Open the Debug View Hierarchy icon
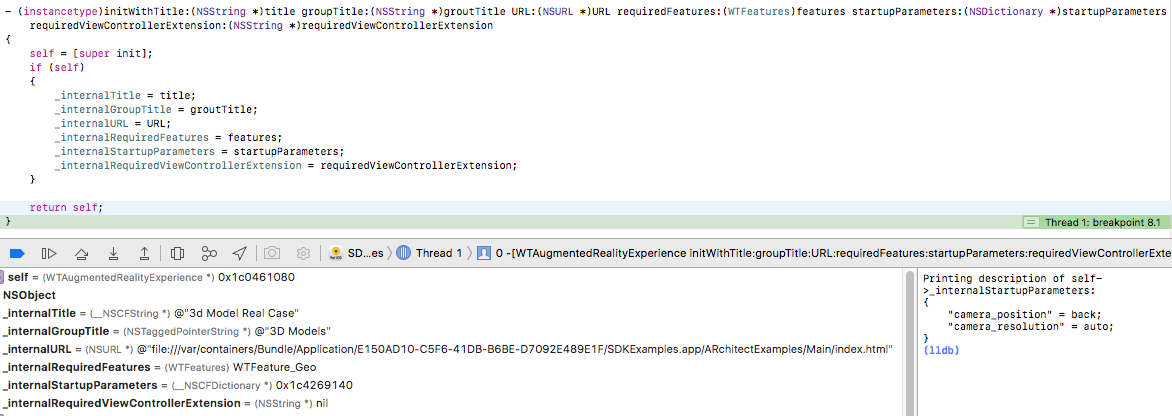This screenshot has height=416, width=1172. pos(177,253)
